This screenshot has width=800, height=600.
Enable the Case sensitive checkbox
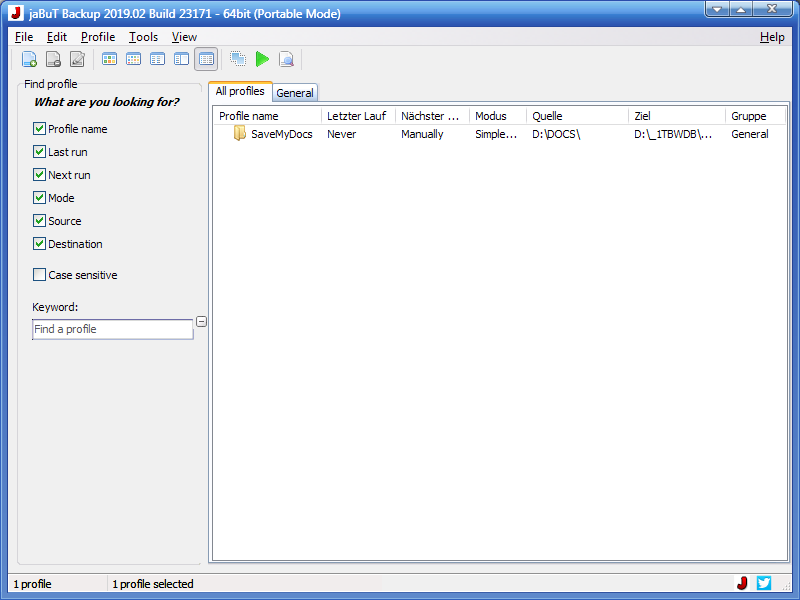click(39, 274)
